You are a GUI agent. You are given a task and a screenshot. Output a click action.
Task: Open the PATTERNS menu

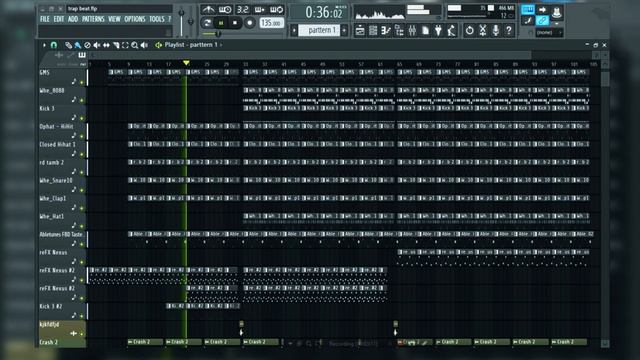click(x=93, y=19)
